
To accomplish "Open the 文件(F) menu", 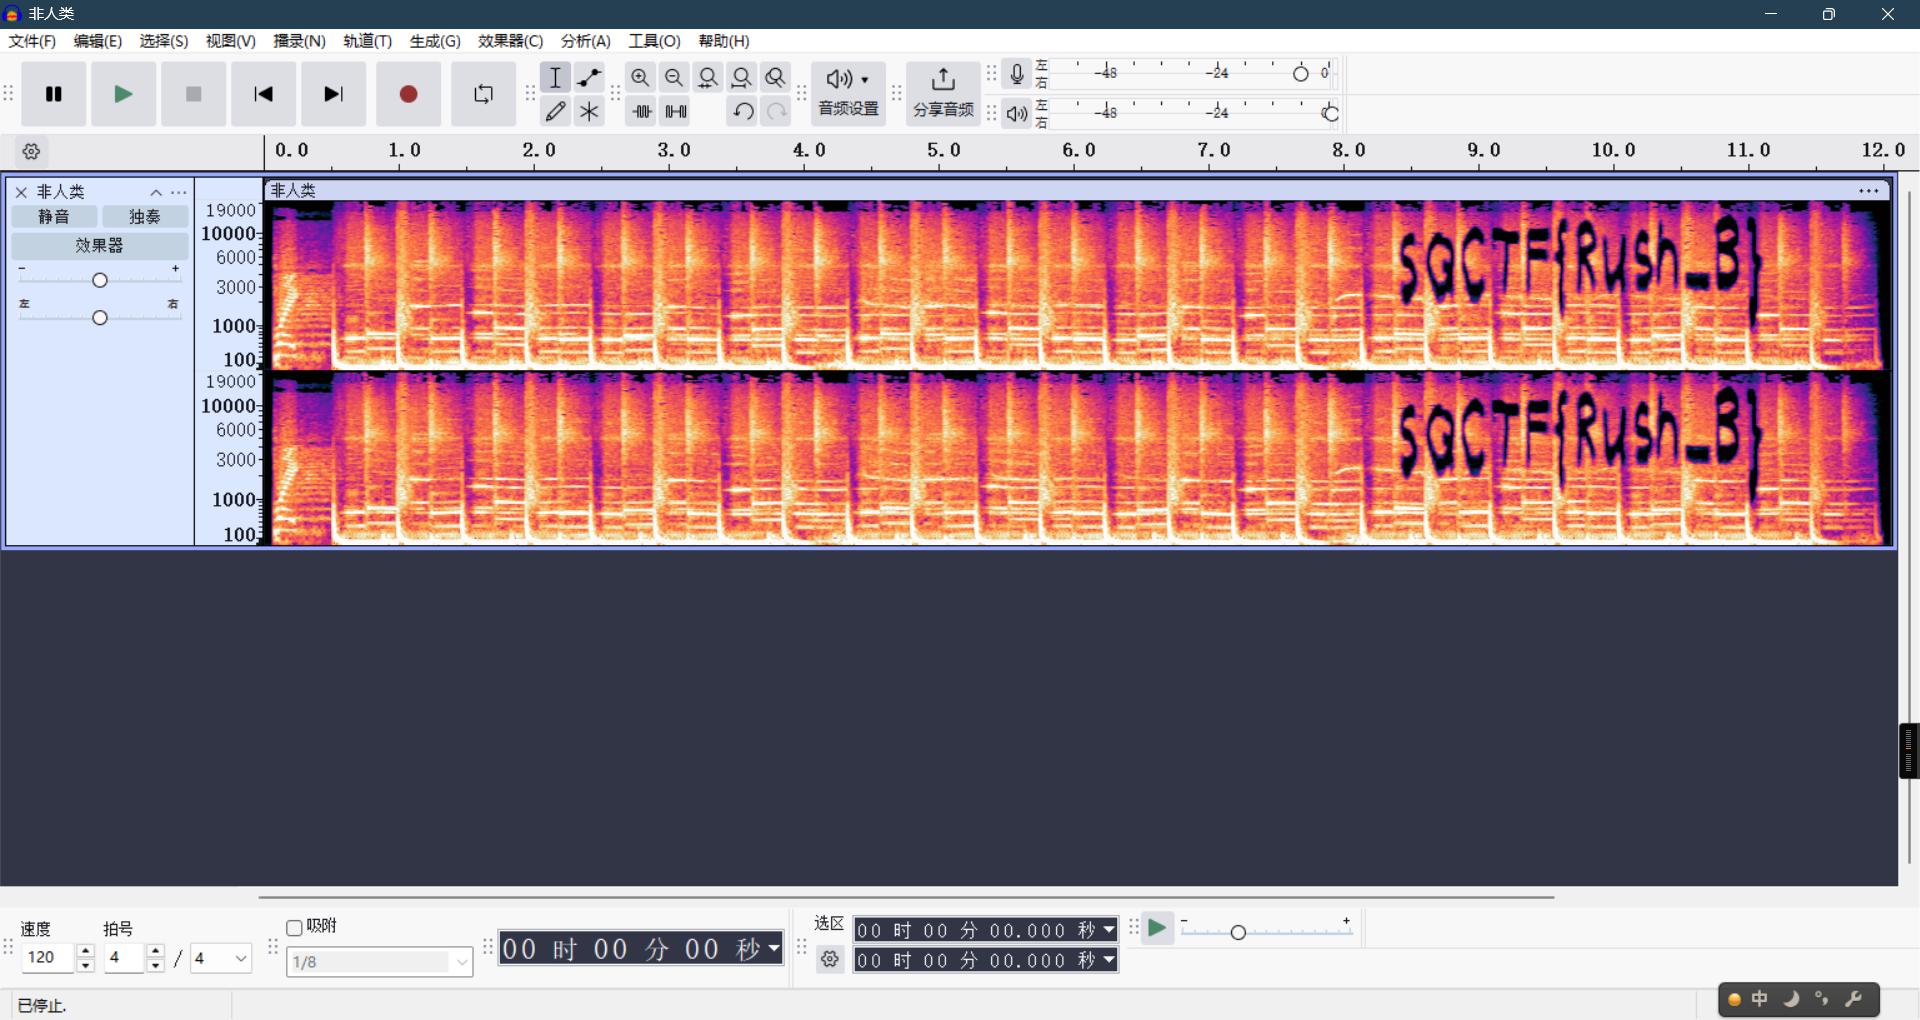I will coord(32,41).
